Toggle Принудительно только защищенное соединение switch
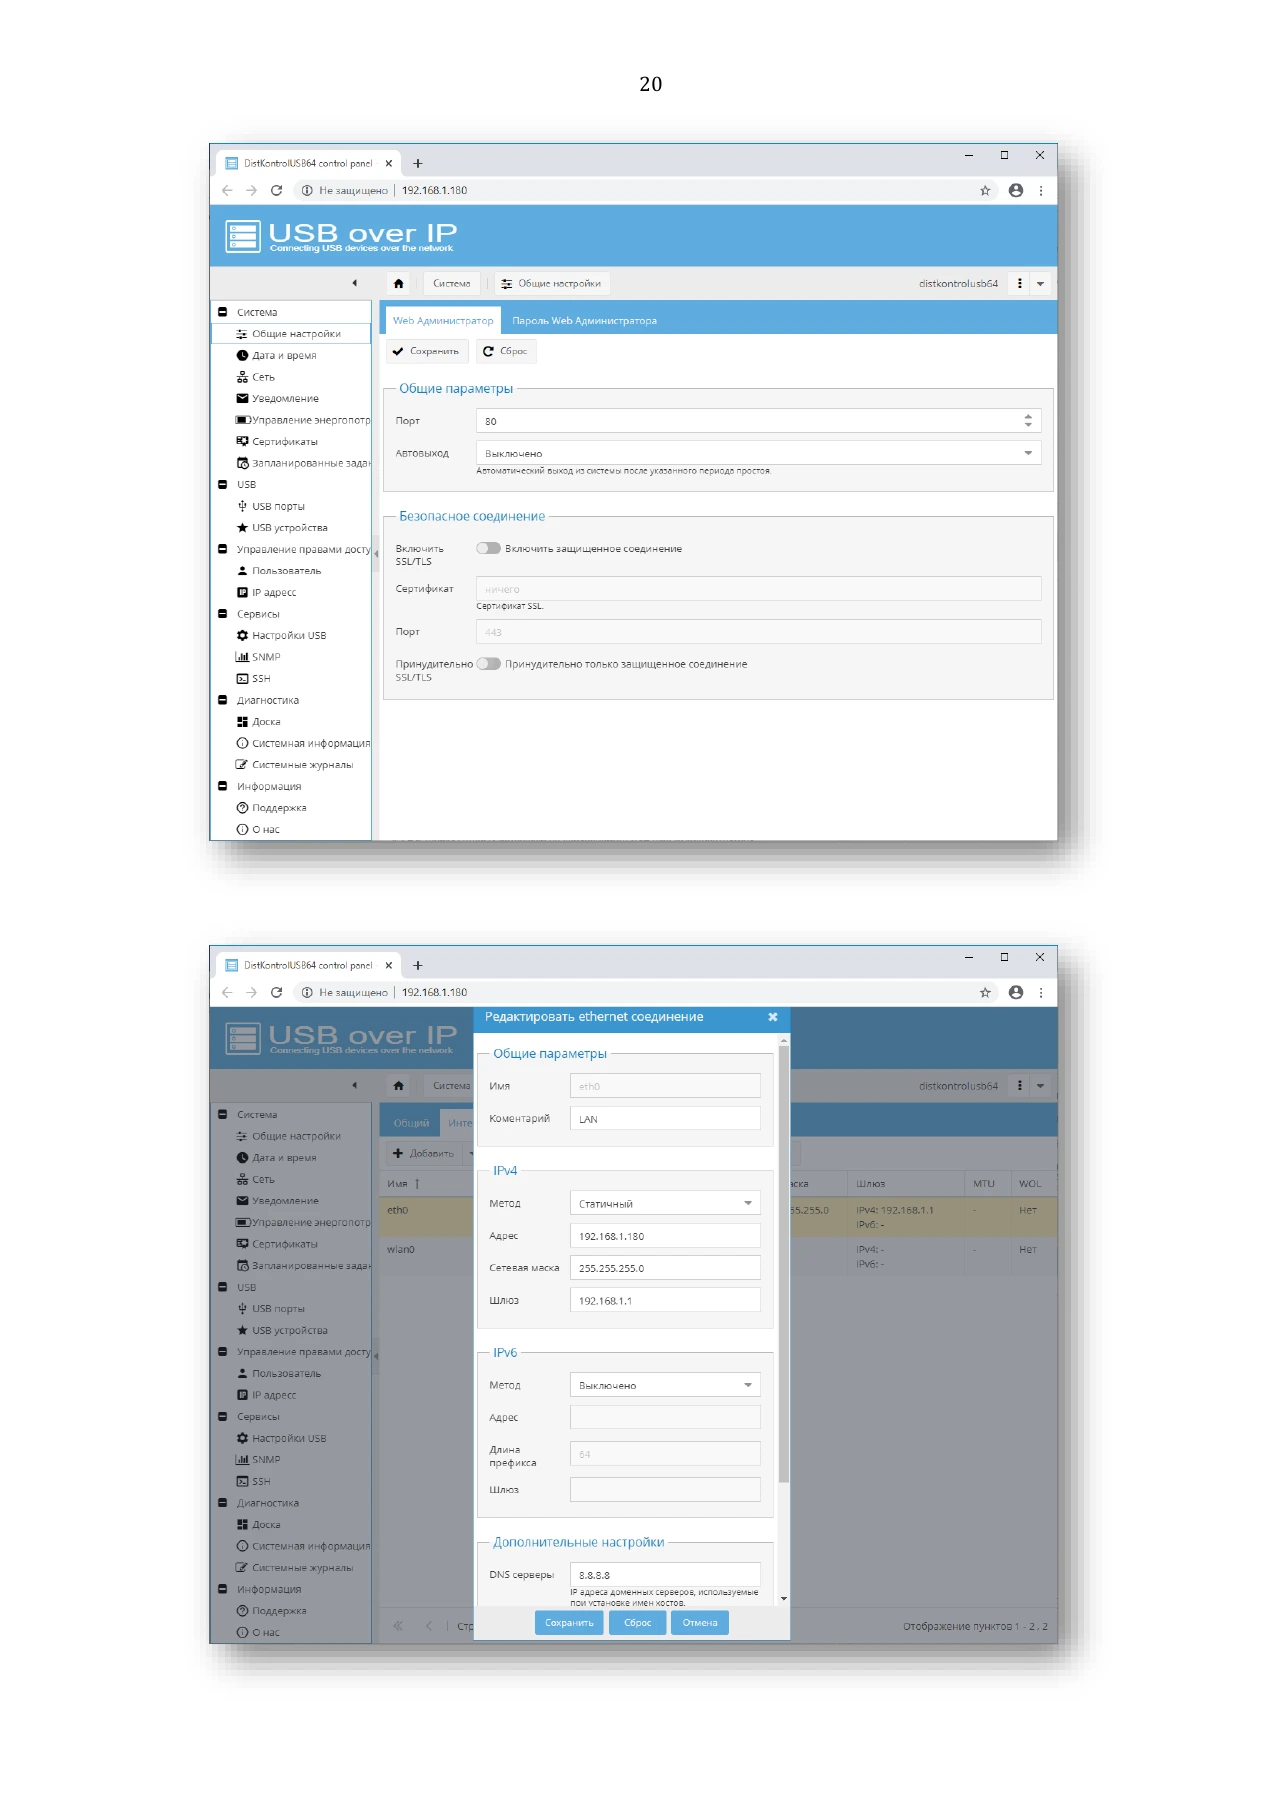This screenshot has width=1274, height=1800. tap(488, 664)
